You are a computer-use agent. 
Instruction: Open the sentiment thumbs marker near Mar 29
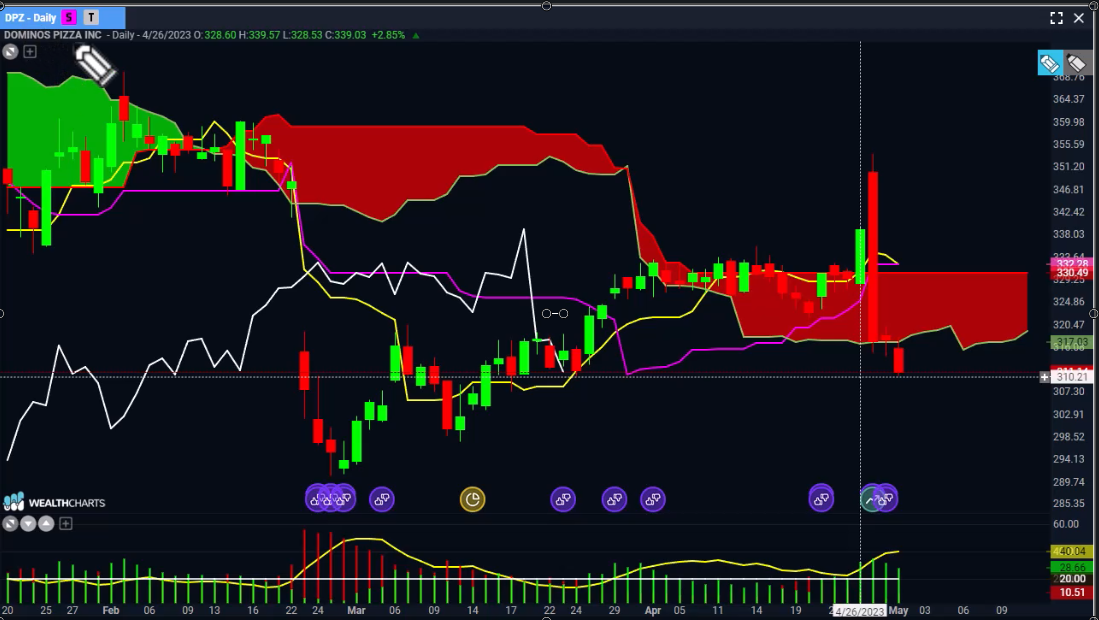tap(614, 499)
